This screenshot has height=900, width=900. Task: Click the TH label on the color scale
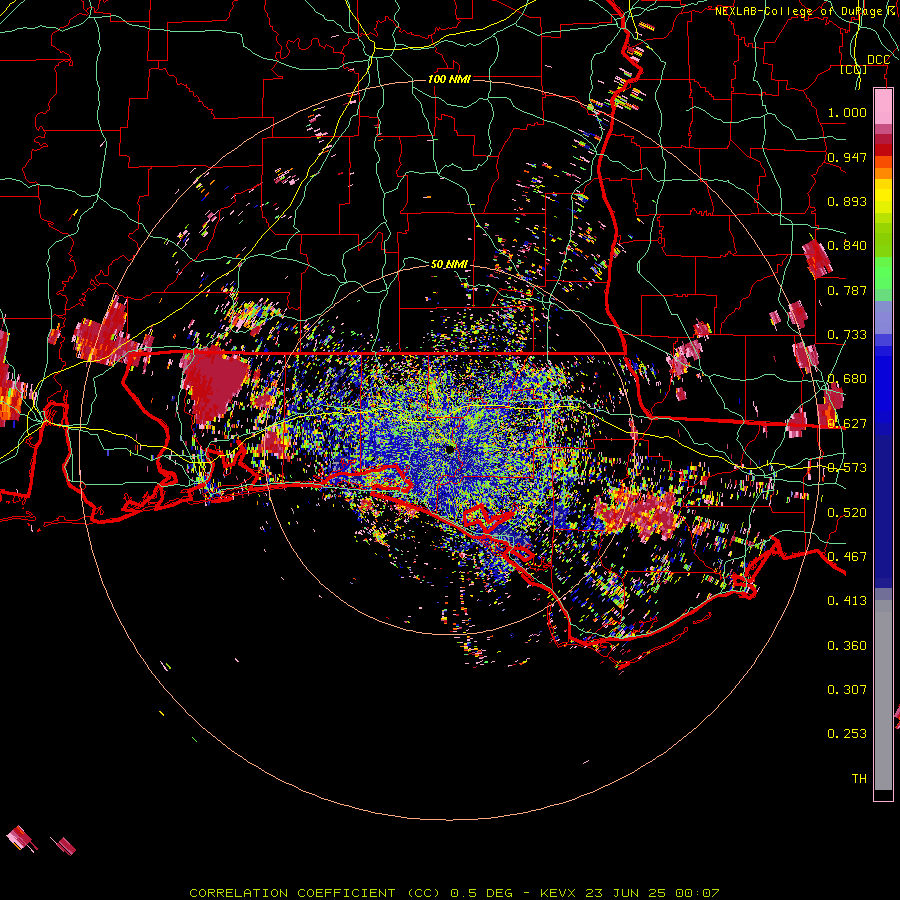point(859,779)
